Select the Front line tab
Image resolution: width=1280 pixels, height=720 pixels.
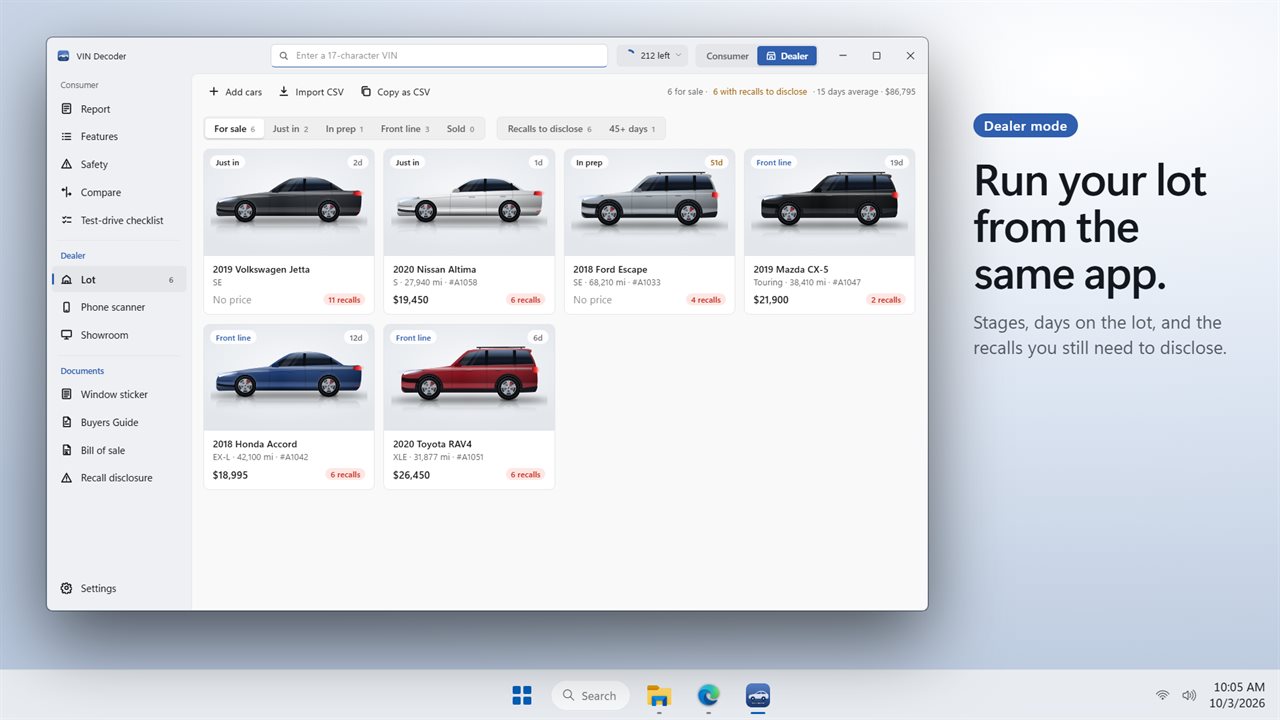click(405, 129)
